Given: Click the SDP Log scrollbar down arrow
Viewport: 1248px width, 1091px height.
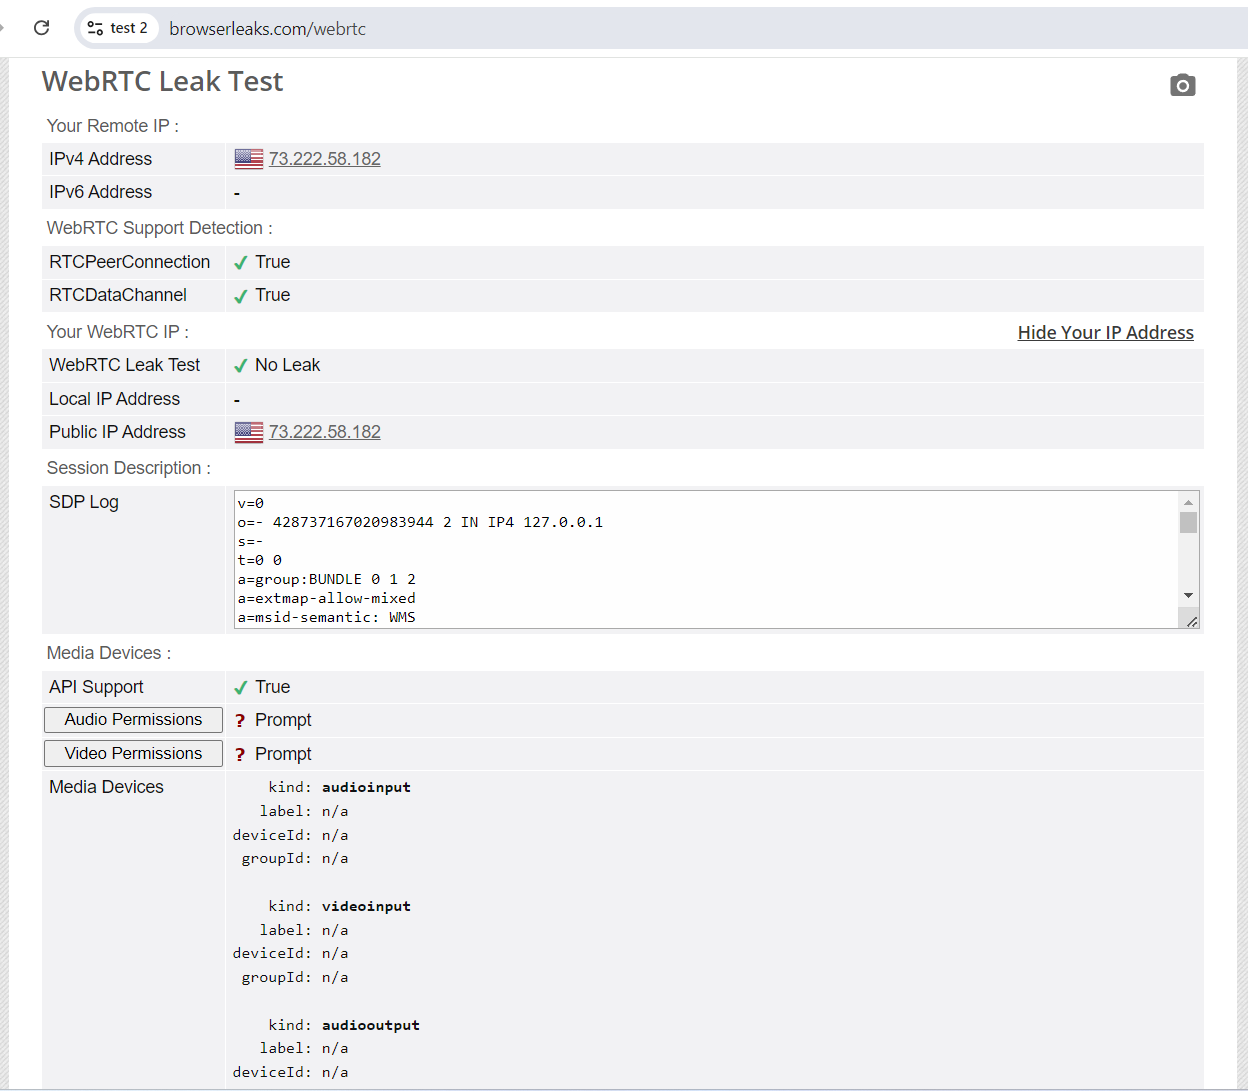Looking at the screenshot, I should [1188, 596].
